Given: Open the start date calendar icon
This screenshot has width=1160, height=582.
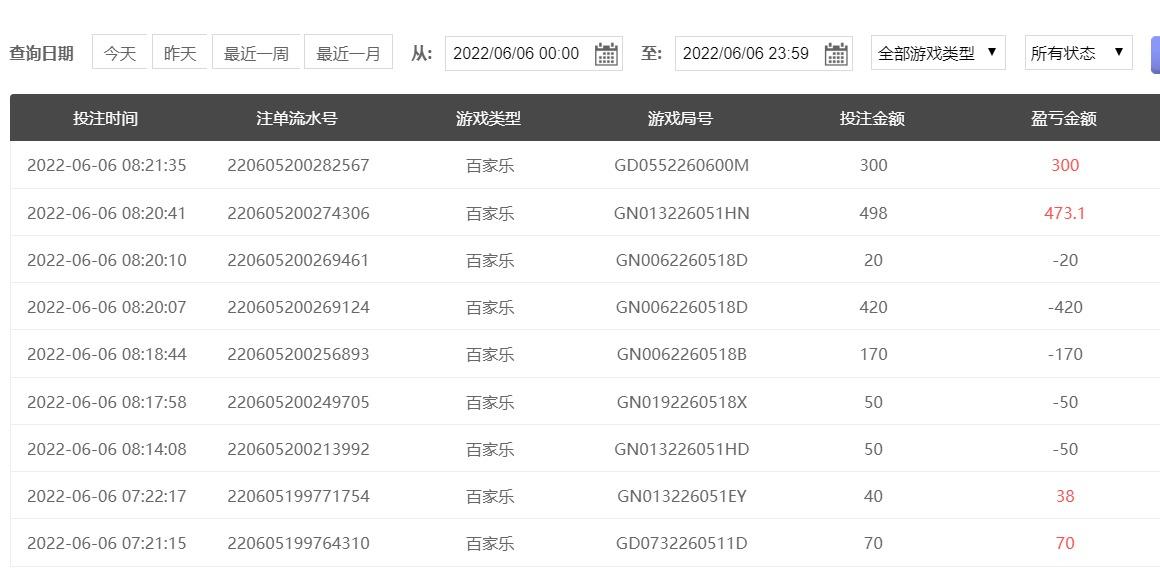Looking at the screenshot, I should [606, 54].
